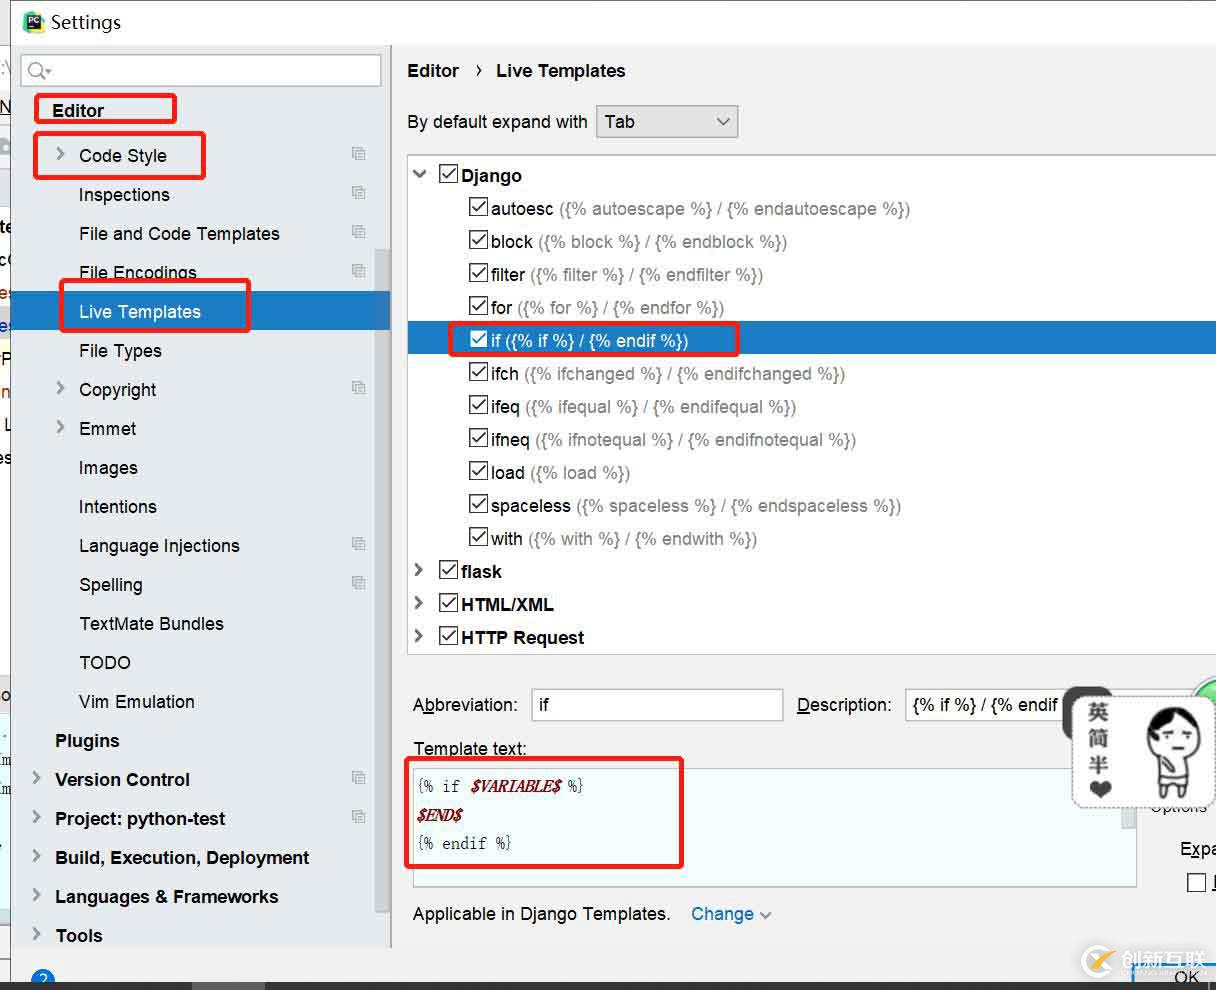Click the project-level icon beside Version Control
The image size is (1216, 990).
[x=358, y=778]
